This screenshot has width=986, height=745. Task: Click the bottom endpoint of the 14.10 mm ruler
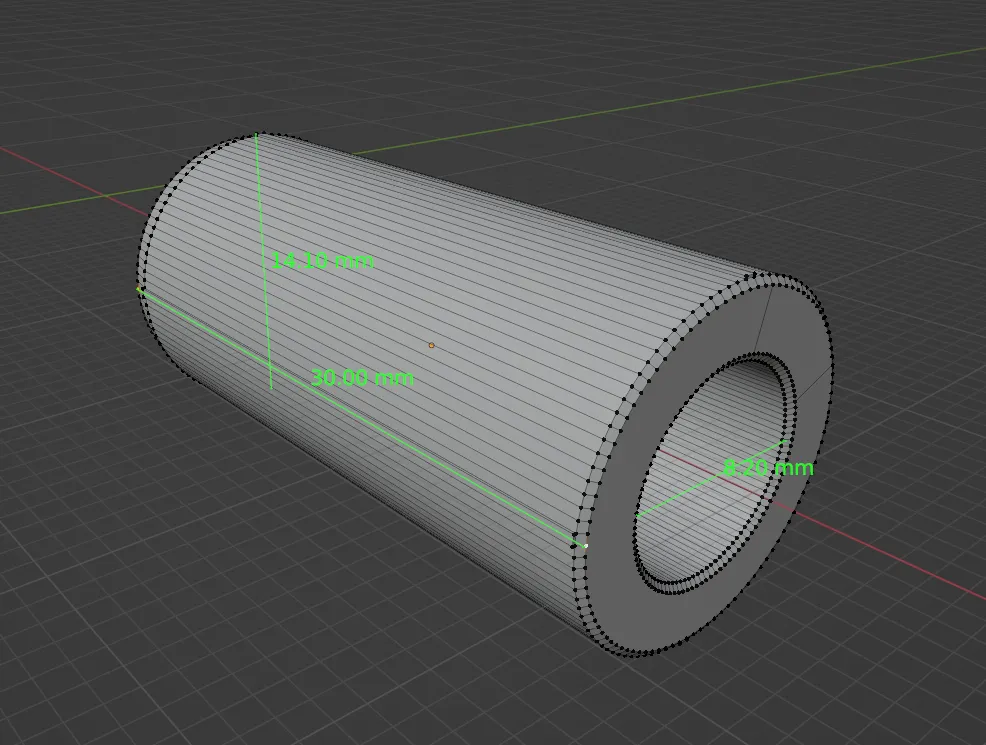(271, 388)
